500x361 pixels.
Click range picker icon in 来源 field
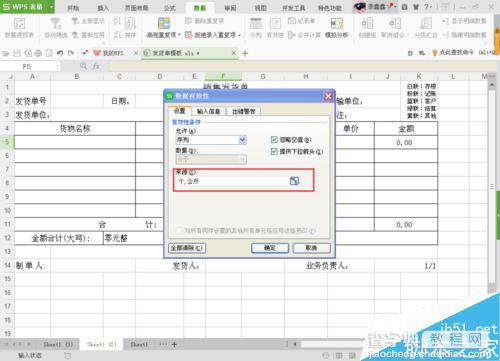pos(294,181)
